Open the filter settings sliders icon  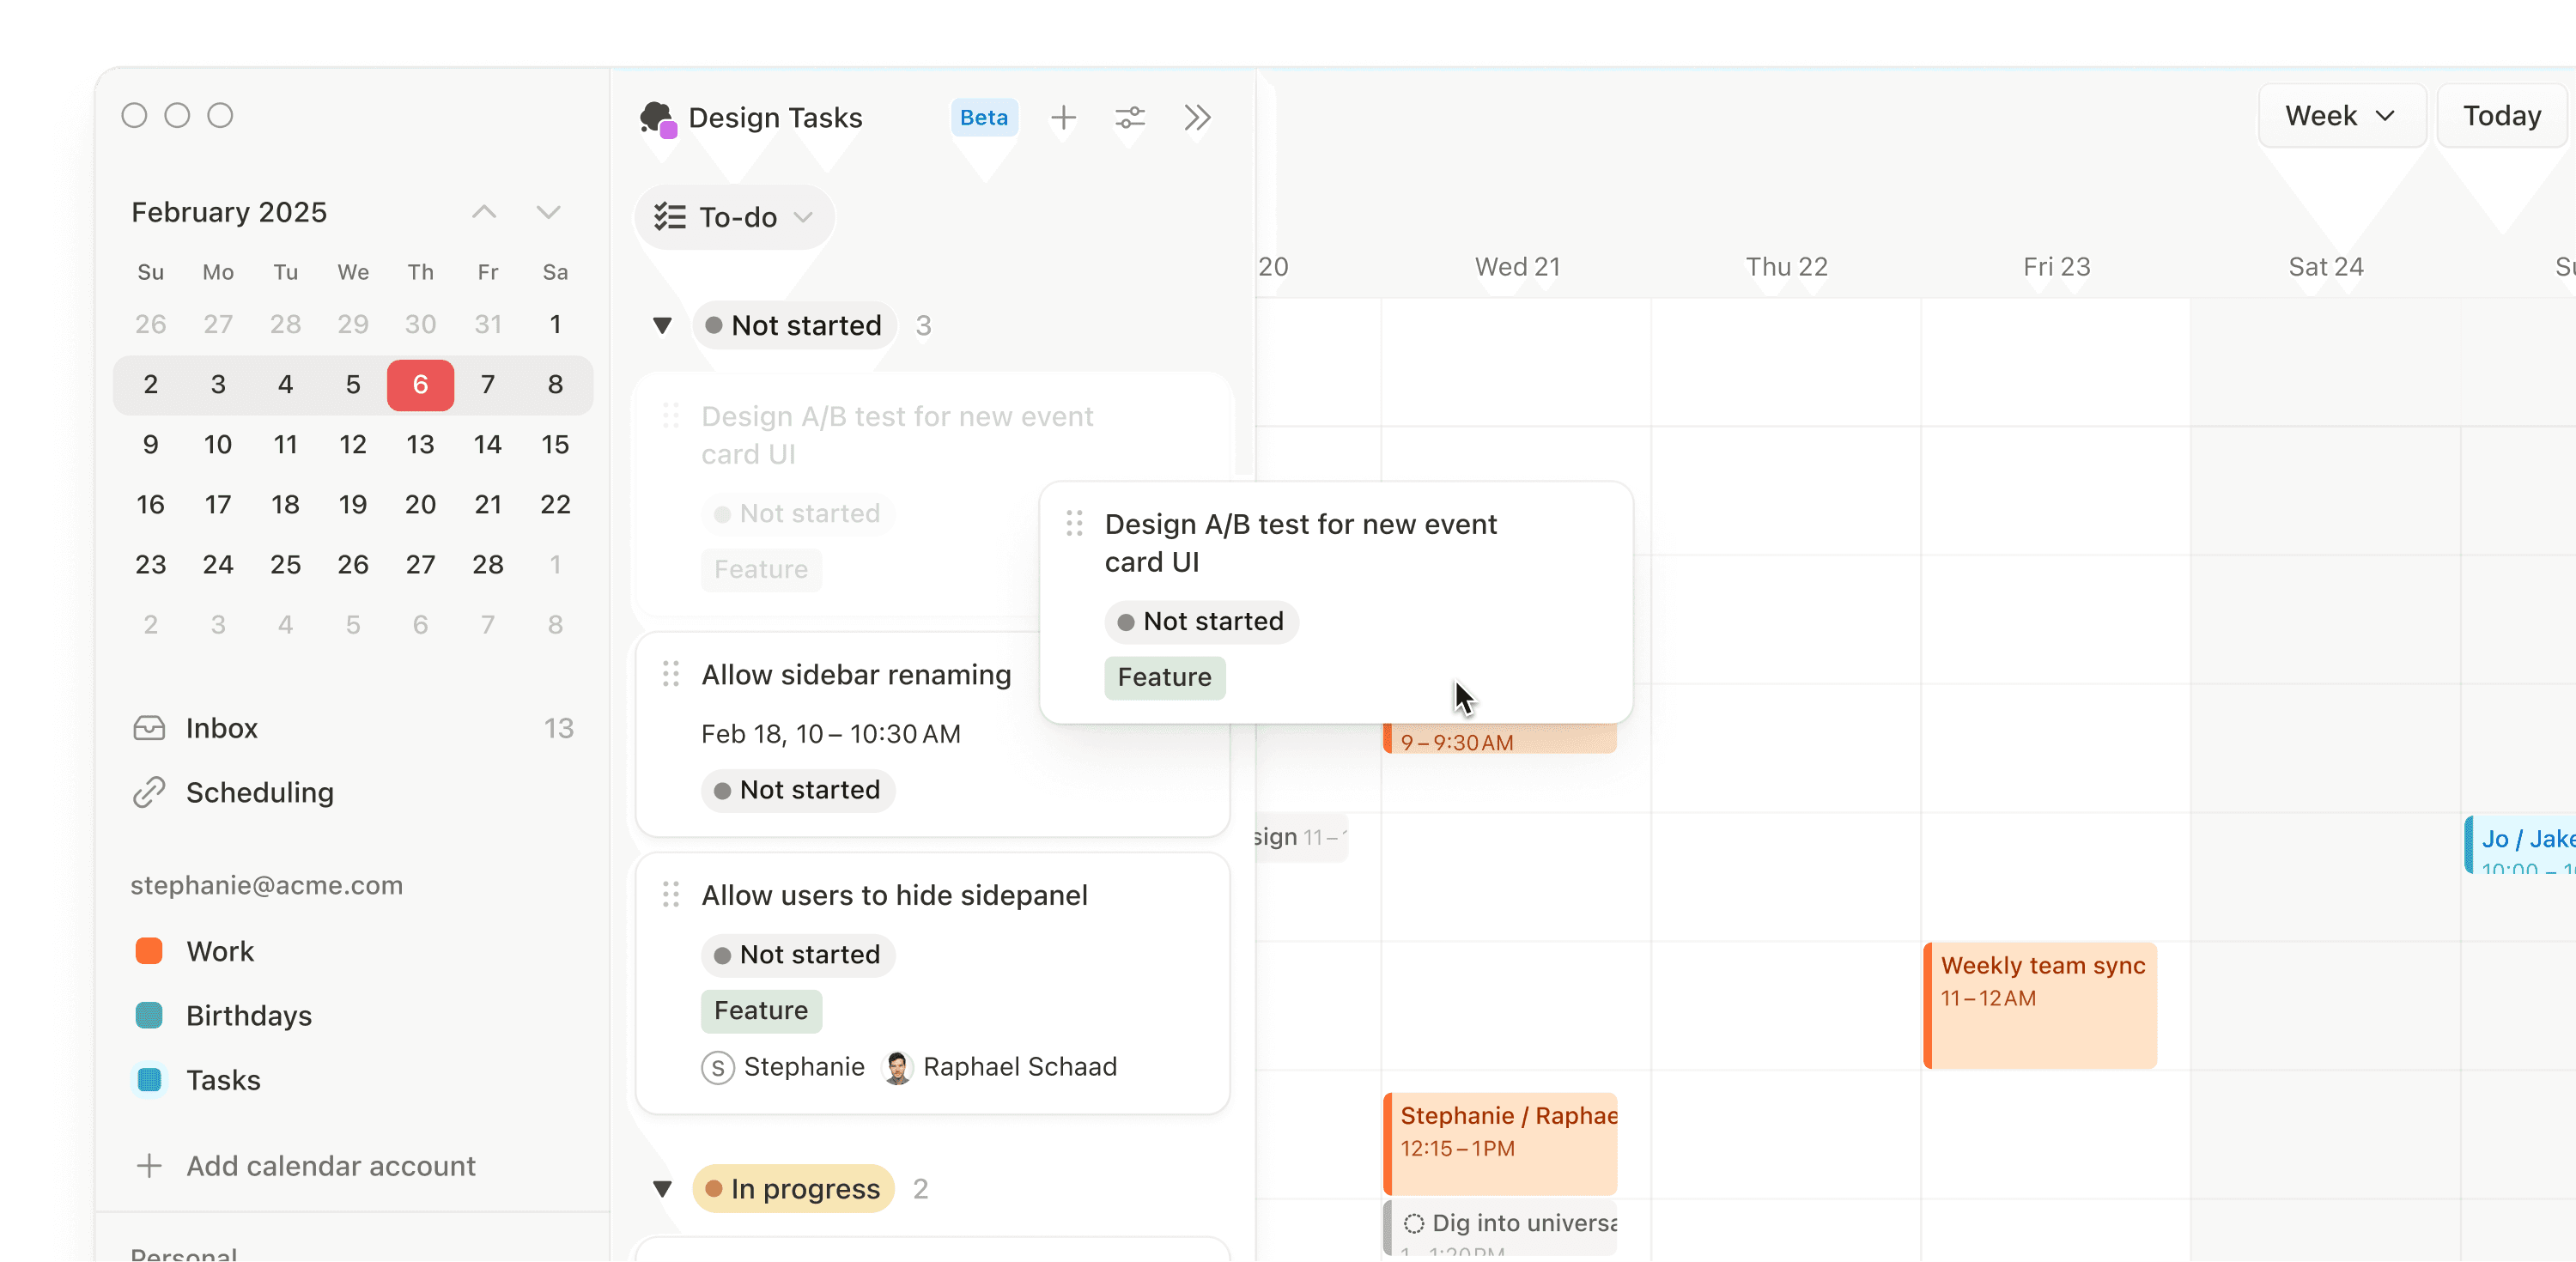pyautogui.click(x=1130, y=118)
